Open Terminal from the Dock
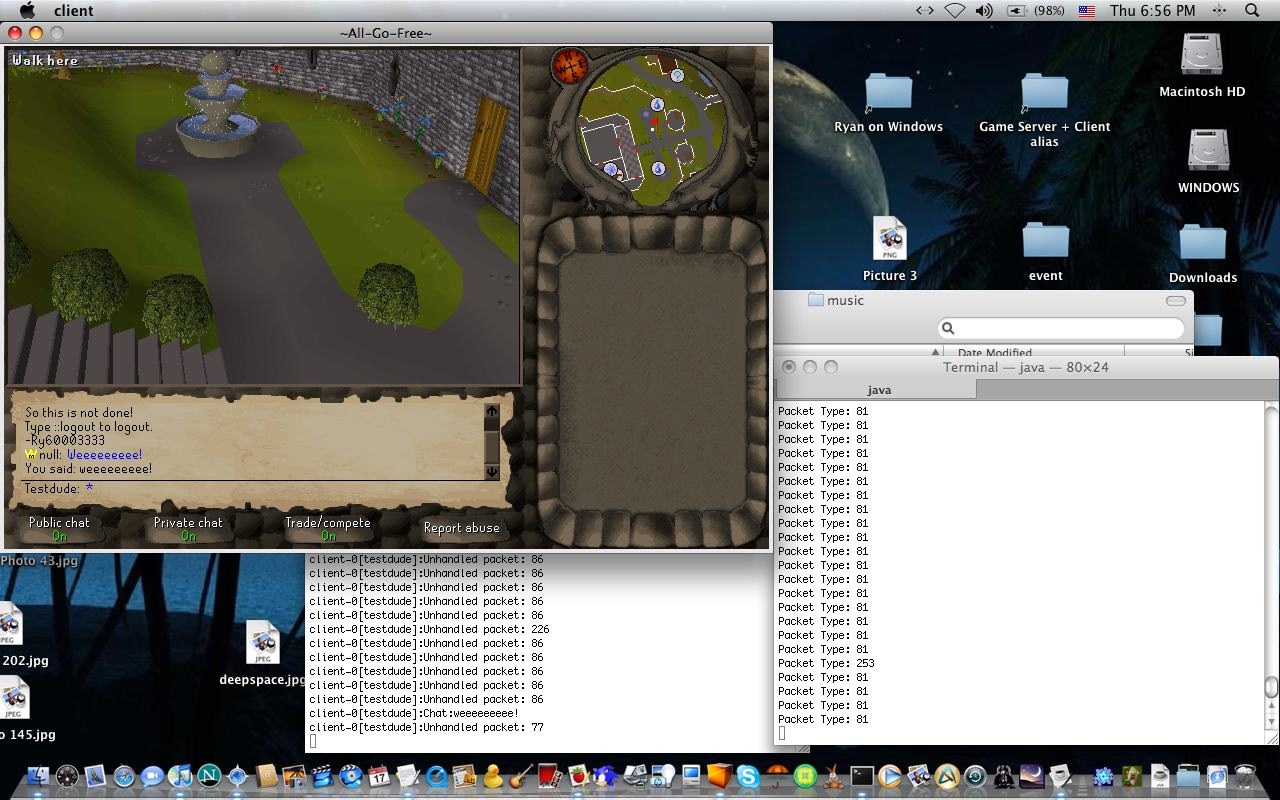Screen dimensions: 1280x800 pos(862,776)
